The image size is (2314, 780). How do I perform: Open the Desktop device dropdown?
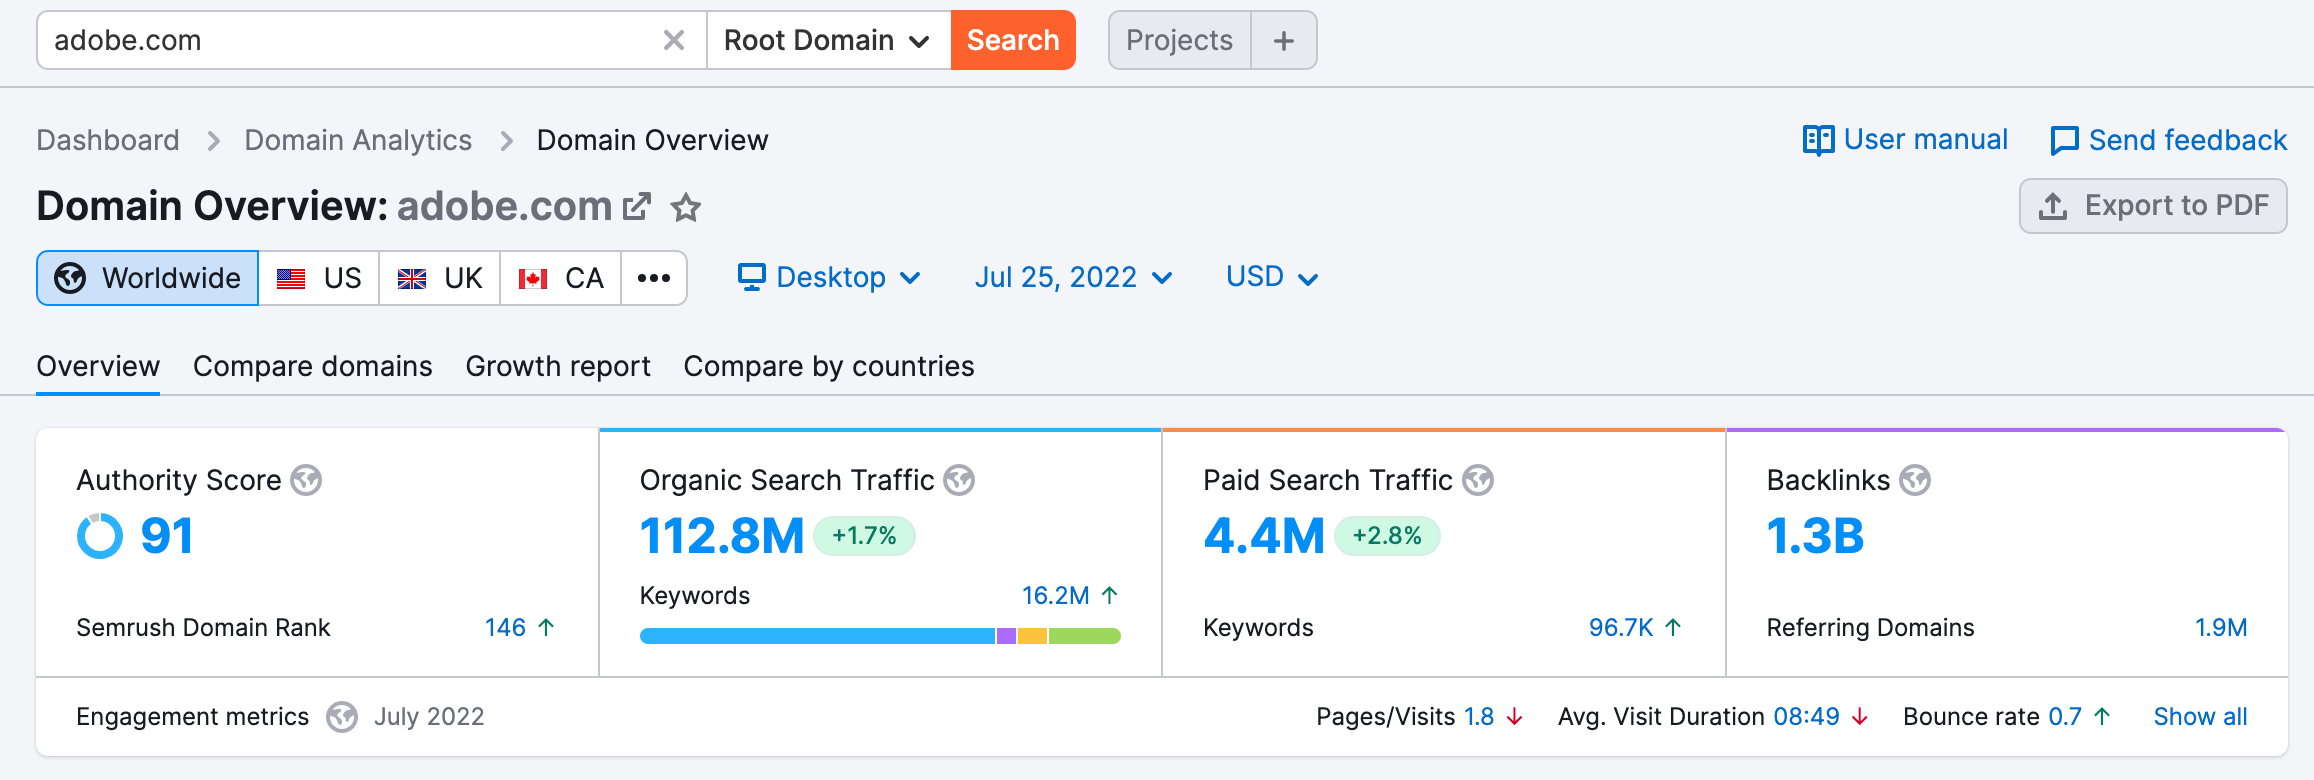tap(829, 277)
